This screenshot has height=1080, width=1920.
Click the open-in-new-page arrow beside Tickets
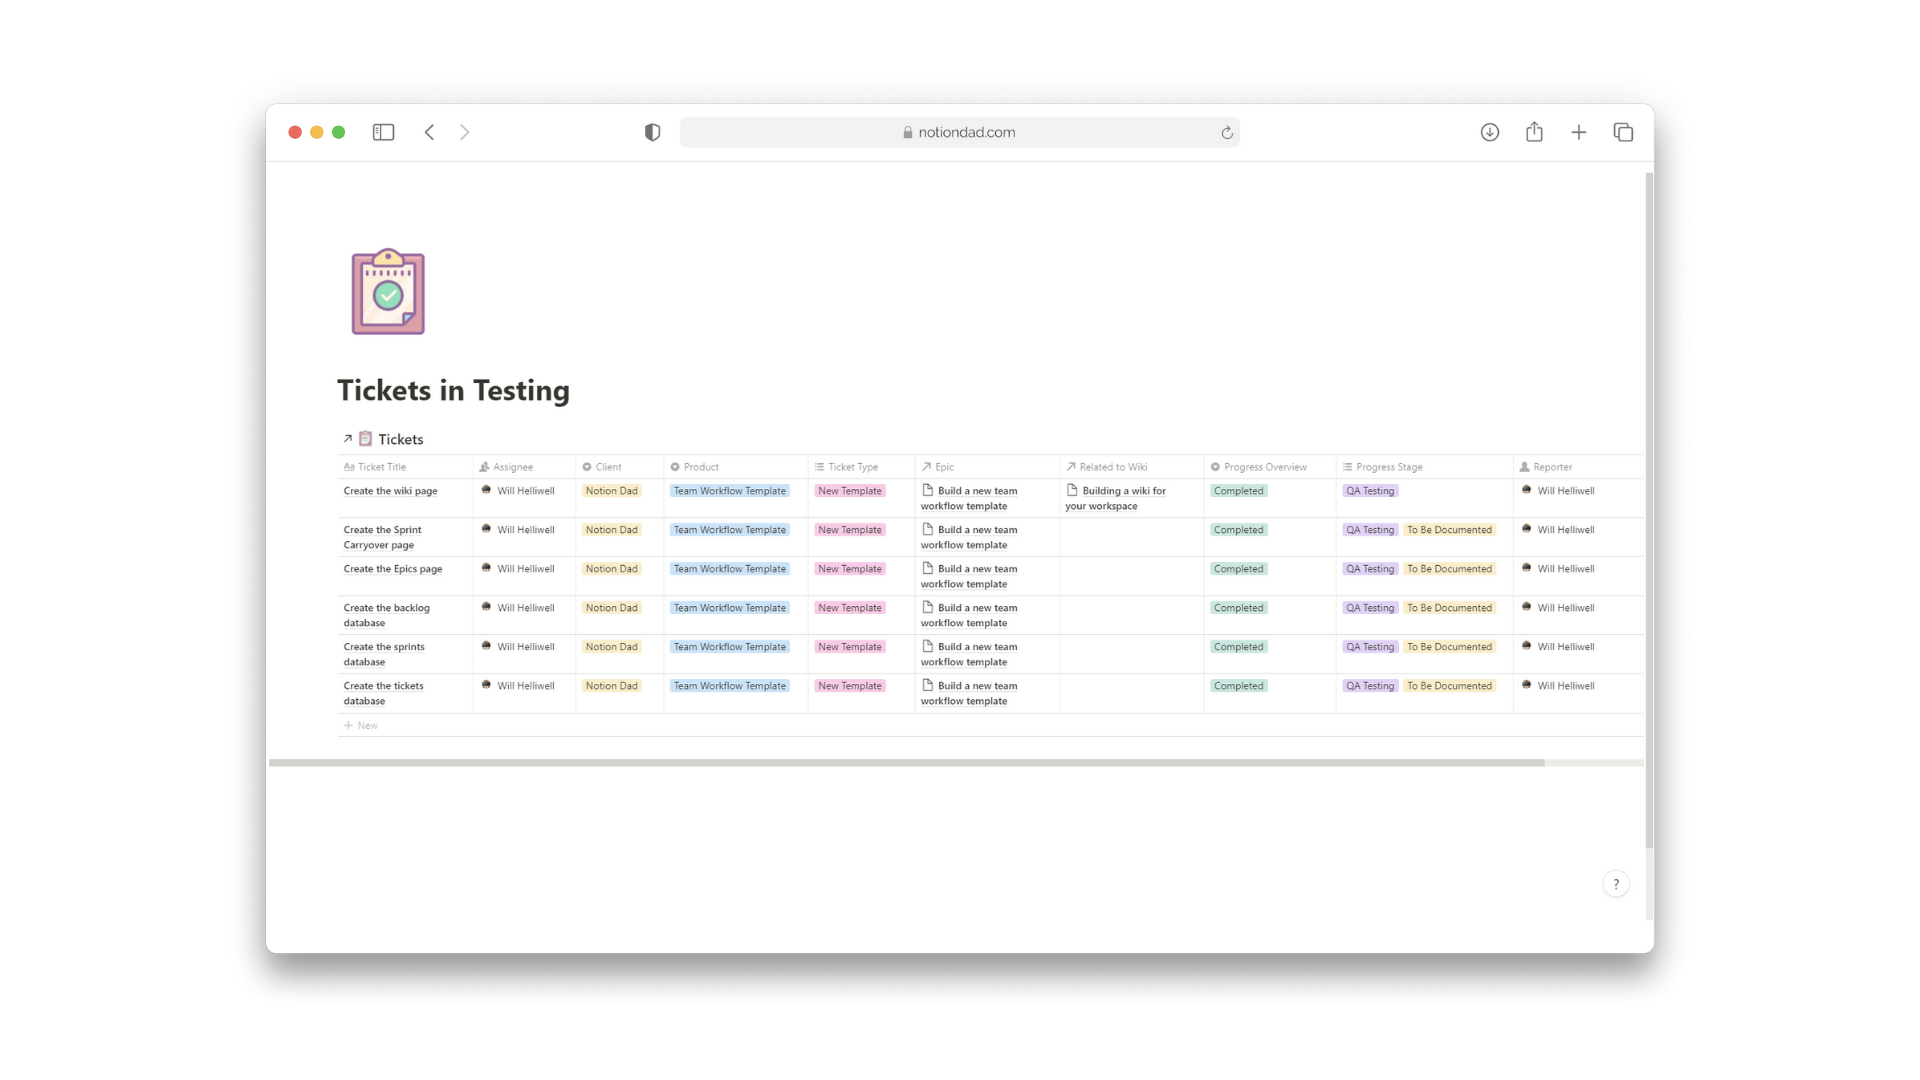[347, 438]
